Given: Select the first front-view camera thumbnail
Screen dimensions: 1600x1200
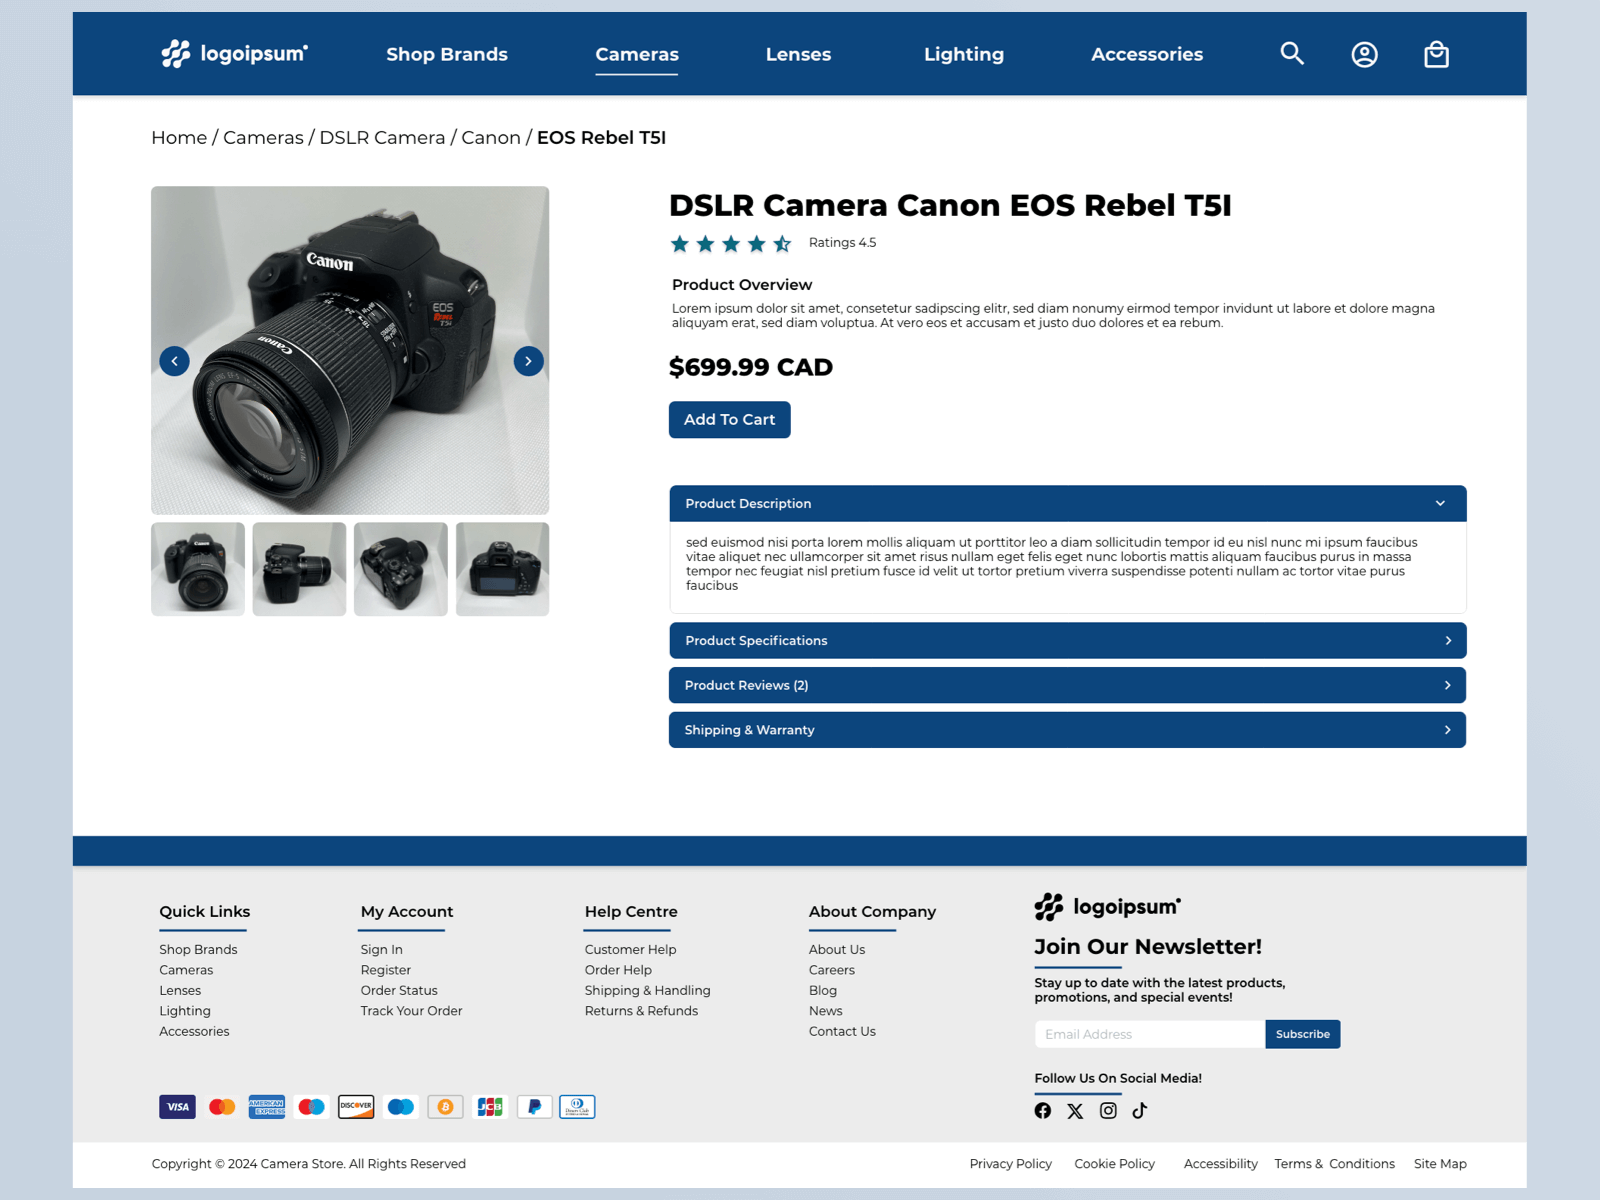Looking at the screenshot, I should 198,569.
